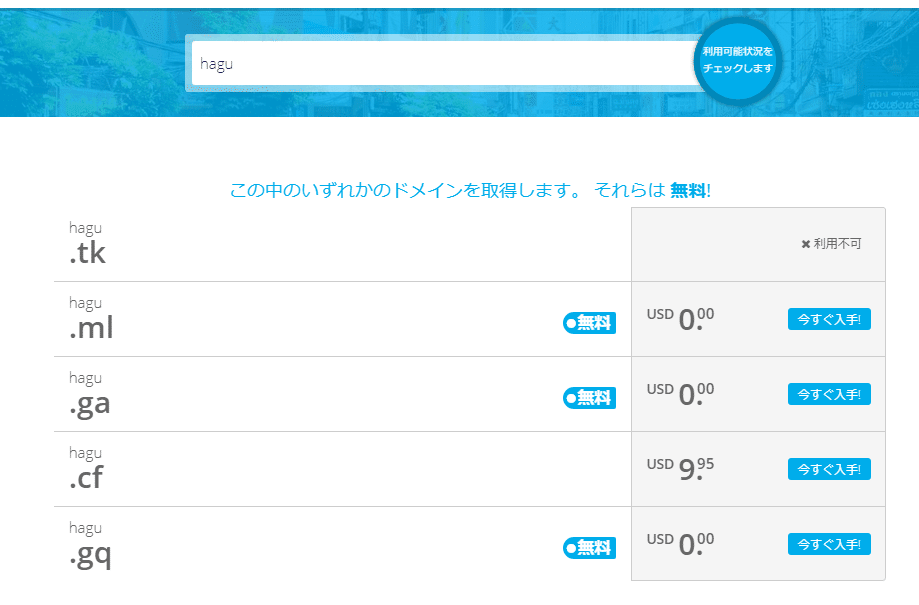Click the unavailable X icon for .tk

806,244
